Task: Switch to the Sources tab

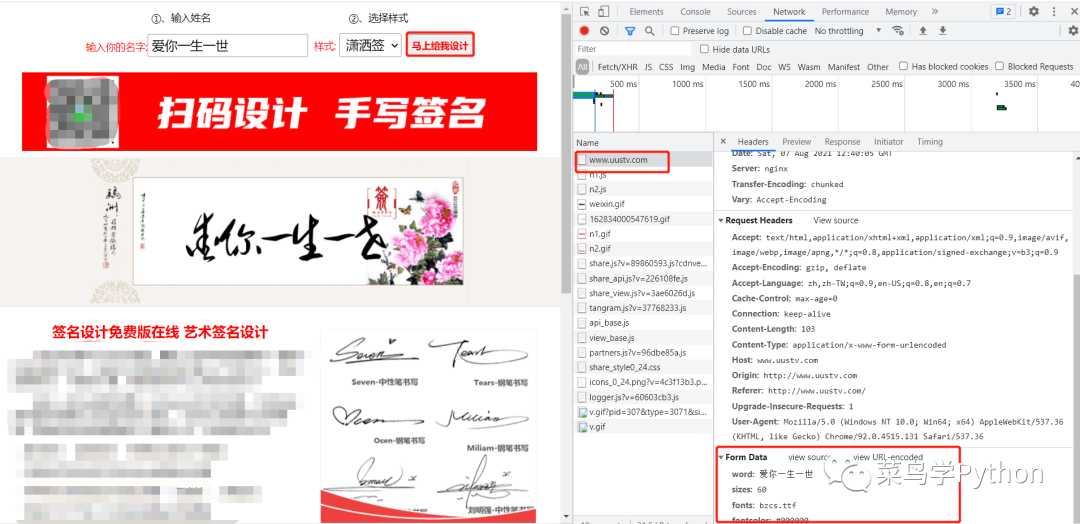Action: (742, 12)
